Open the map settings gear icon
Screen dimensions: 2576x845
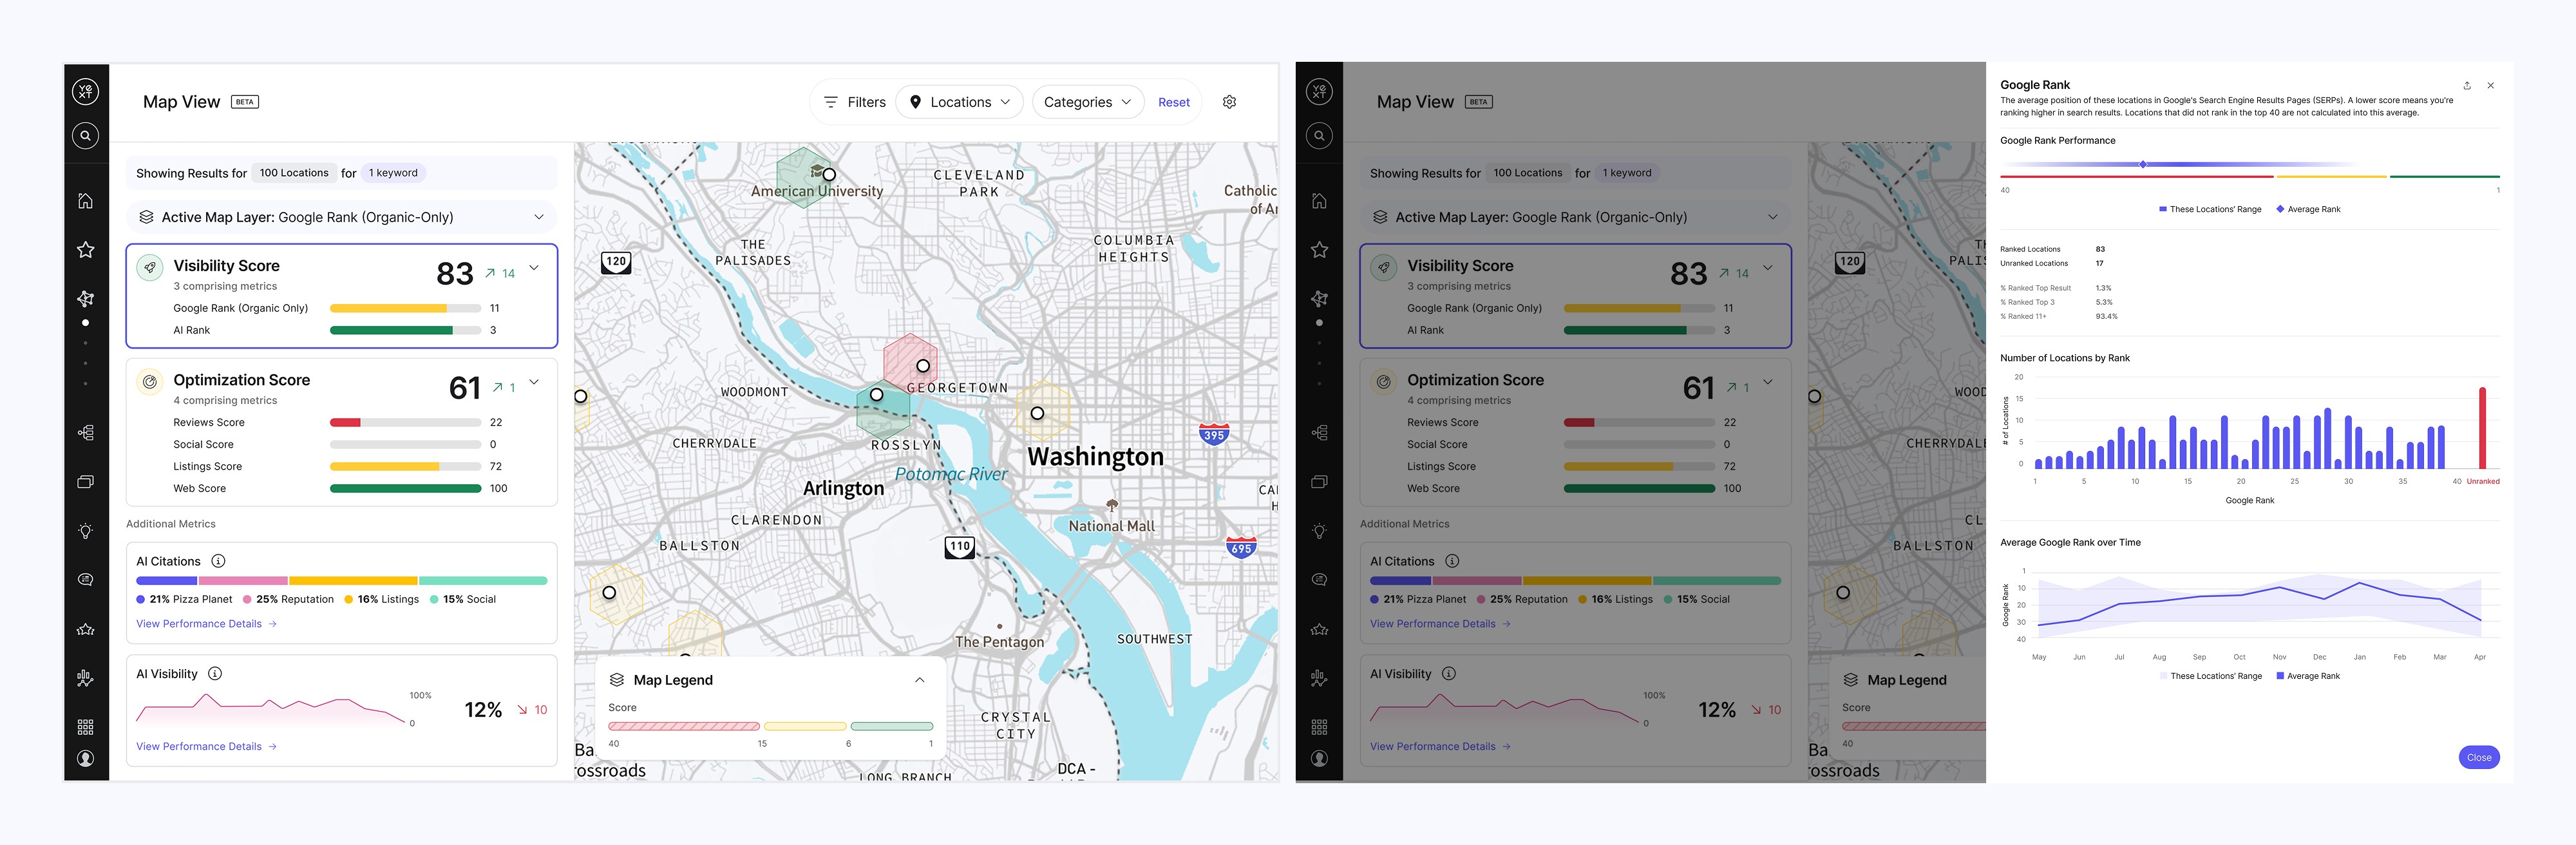(1229, 102)
